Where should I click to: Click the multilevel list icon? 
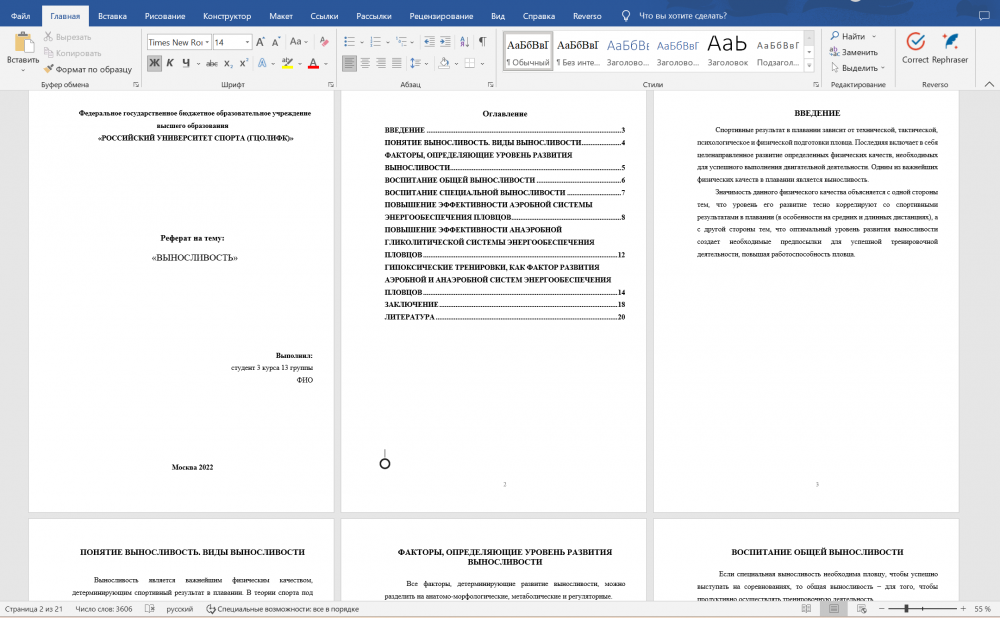pyautogui.click(x=401, y=42)
